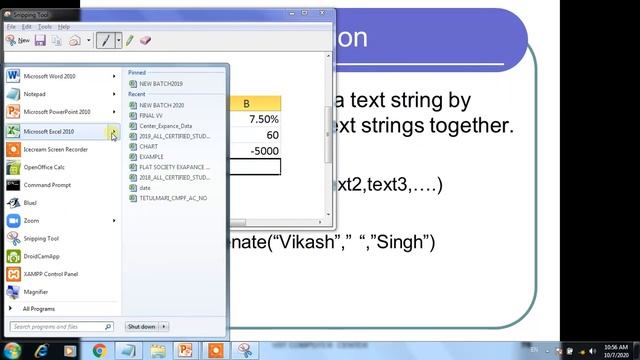Click the Shut down button
Image resolution: width=640 pixels, height=360 pixels.
(x=142, y=327)
